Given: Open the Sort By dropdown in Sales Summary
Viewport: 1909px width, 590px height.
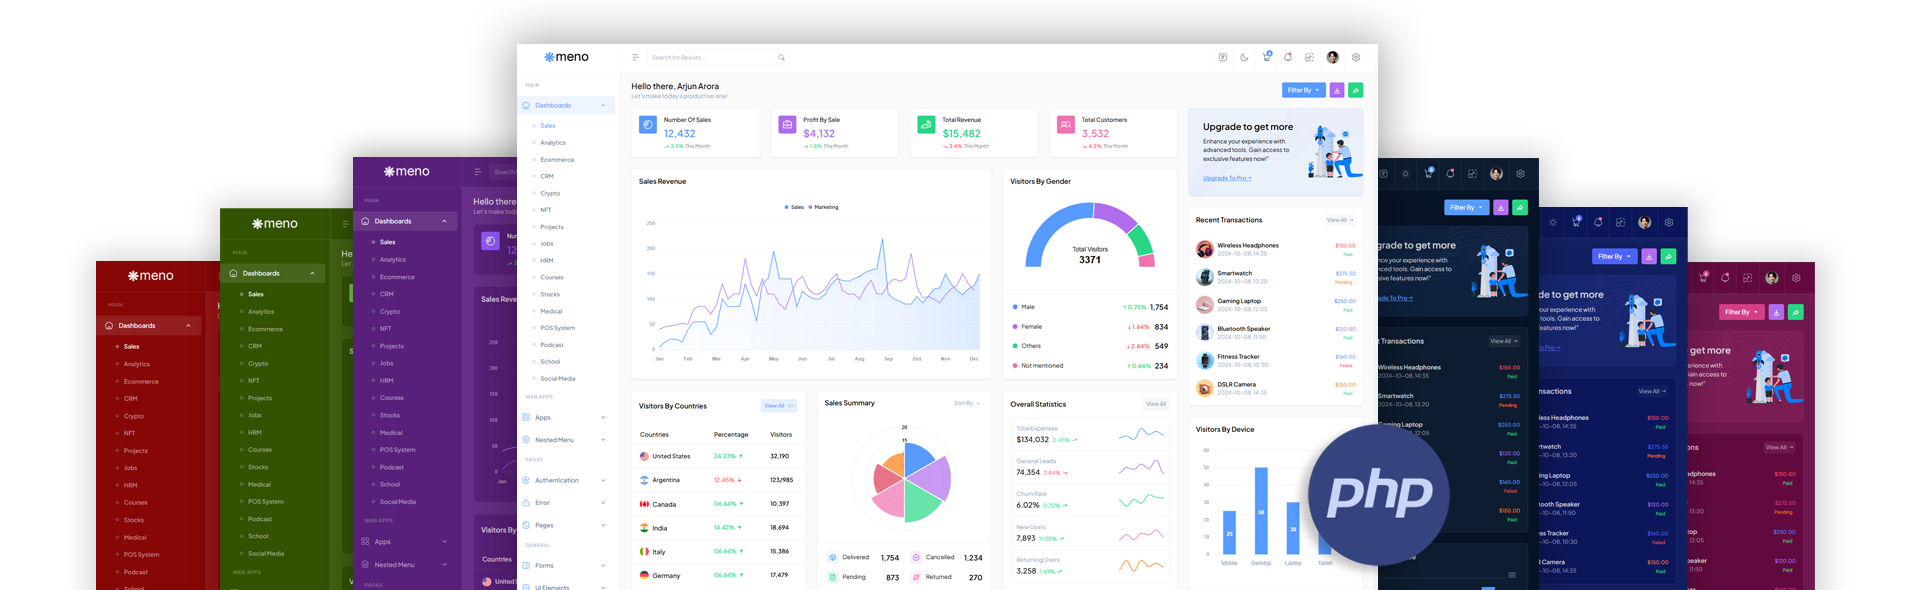Looking at the screenshot, I should pyautogui.click(x=967, y=403).
